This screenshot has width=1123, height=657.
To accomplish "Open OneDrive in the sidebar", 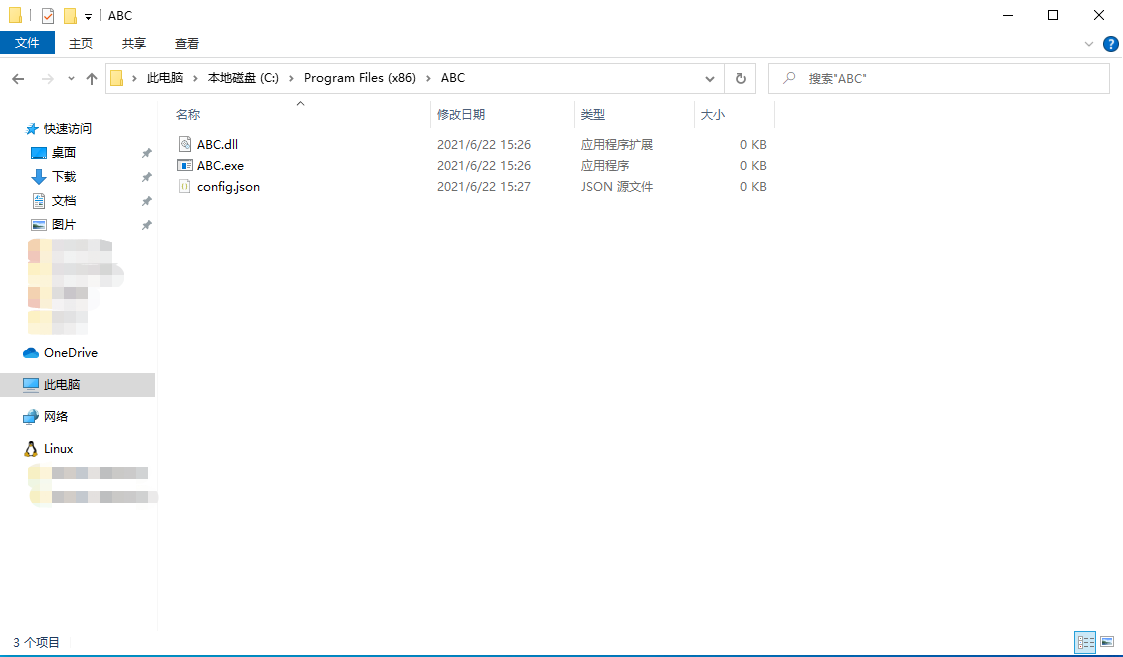I will (x=70, y=353).
